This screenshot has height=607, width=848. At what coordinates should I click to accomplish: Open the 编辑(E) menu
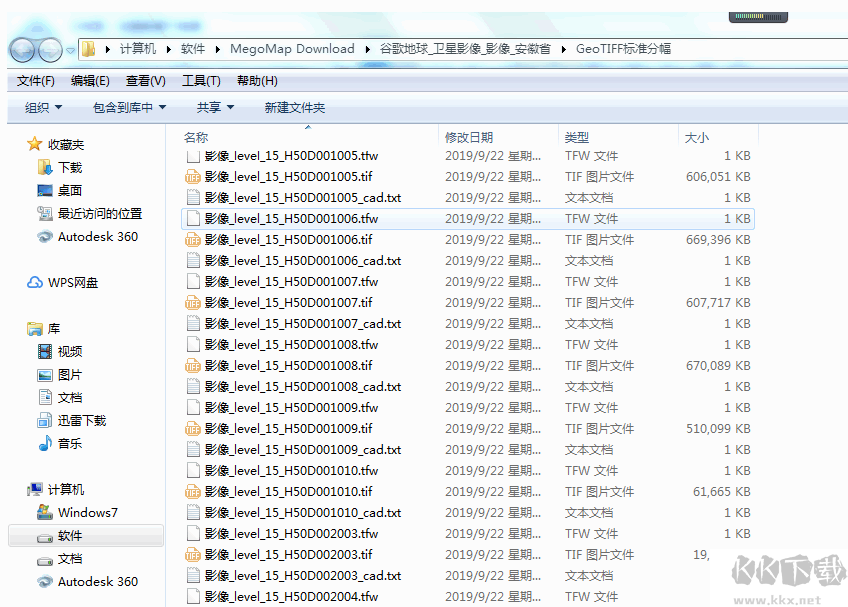tap(90, 81)
